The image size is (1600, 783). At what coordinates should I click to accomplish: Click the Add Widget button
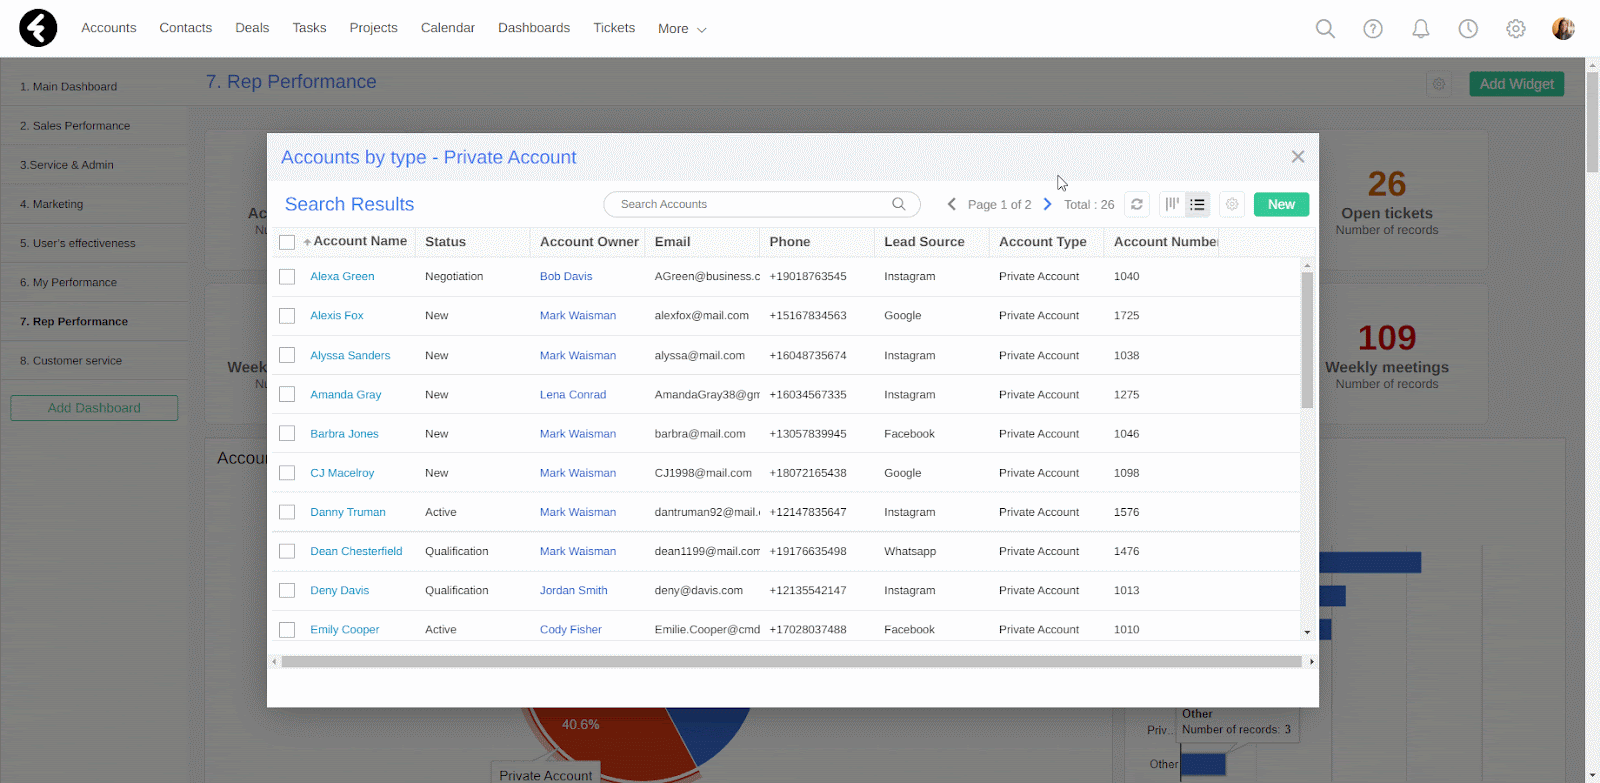click(1516, 84)
